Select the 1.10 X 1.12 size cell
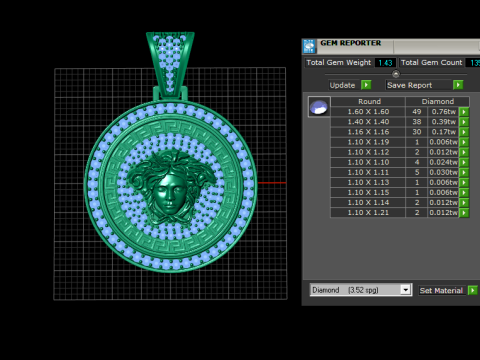 (368, 152)
